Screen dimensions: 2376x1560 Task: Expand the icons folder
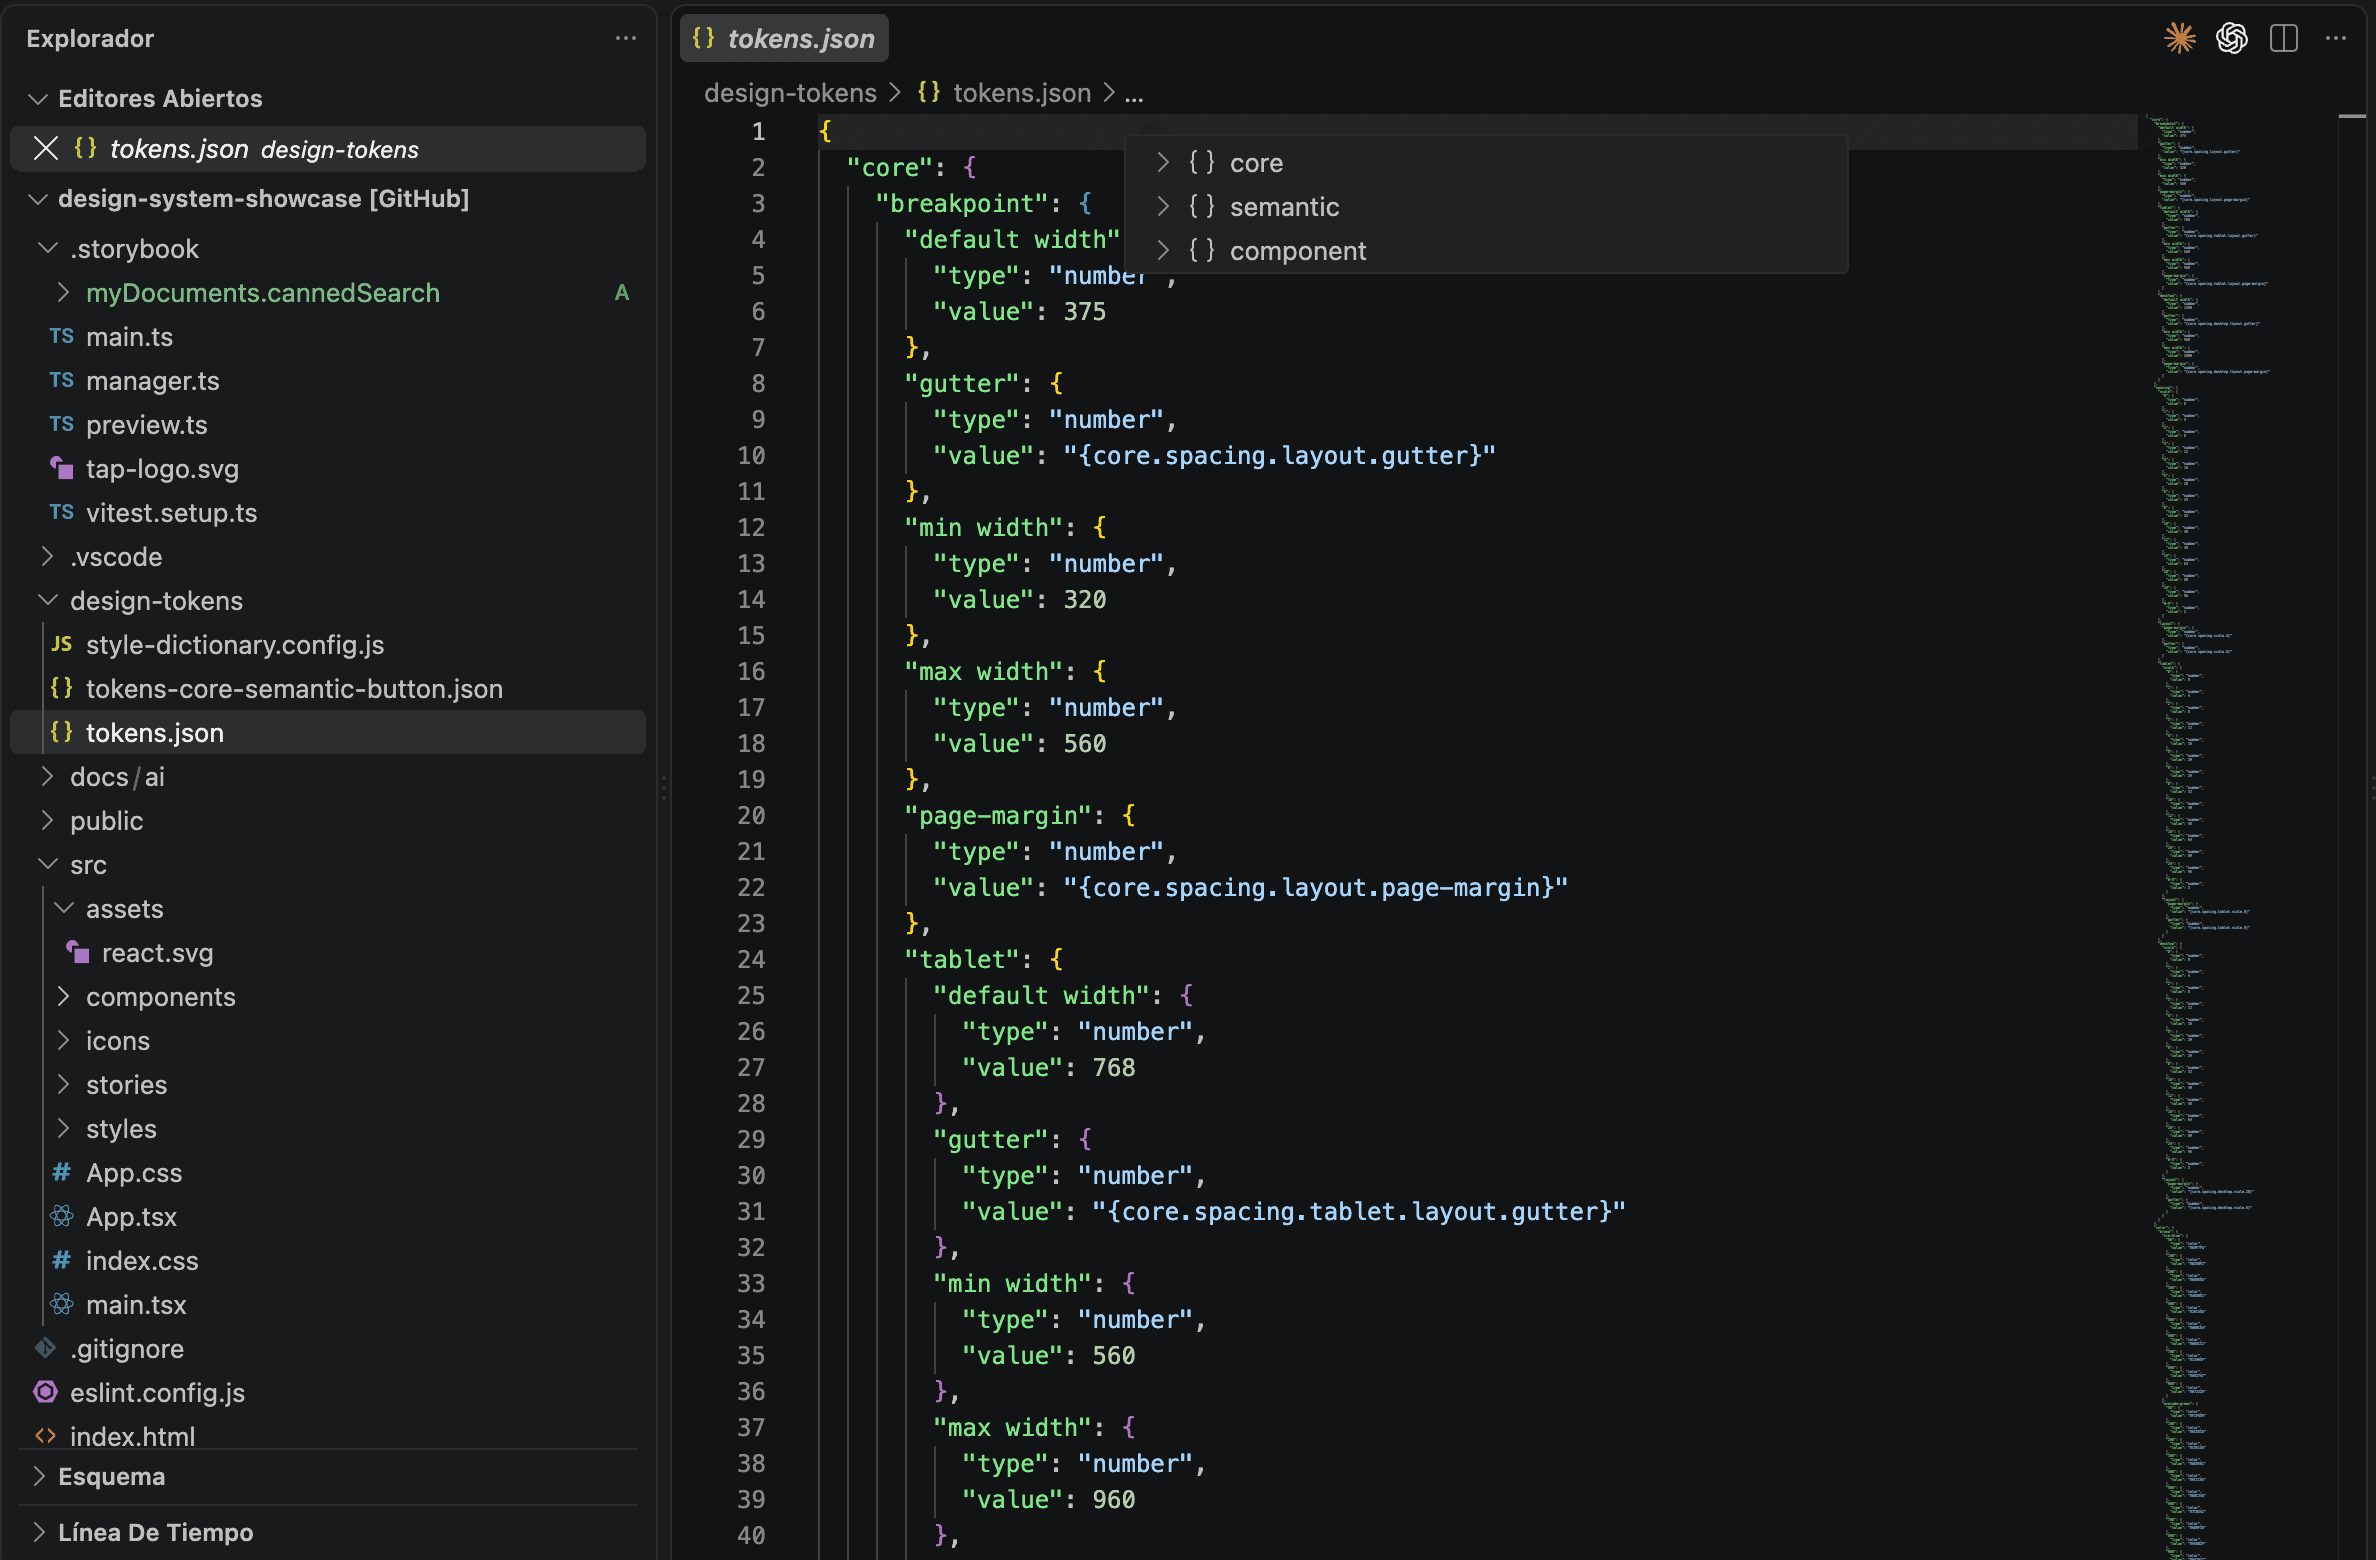(x=63, y=1040)
